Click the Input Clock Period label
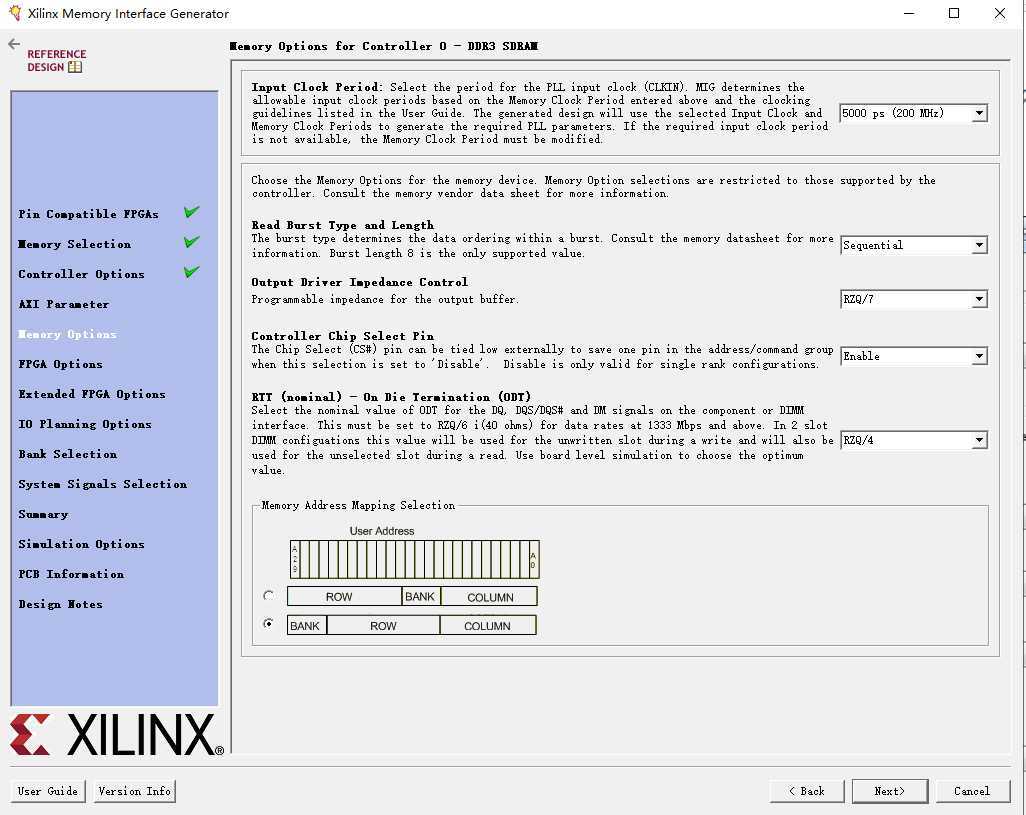The image size is (1026, 815). tap(316, 87)
